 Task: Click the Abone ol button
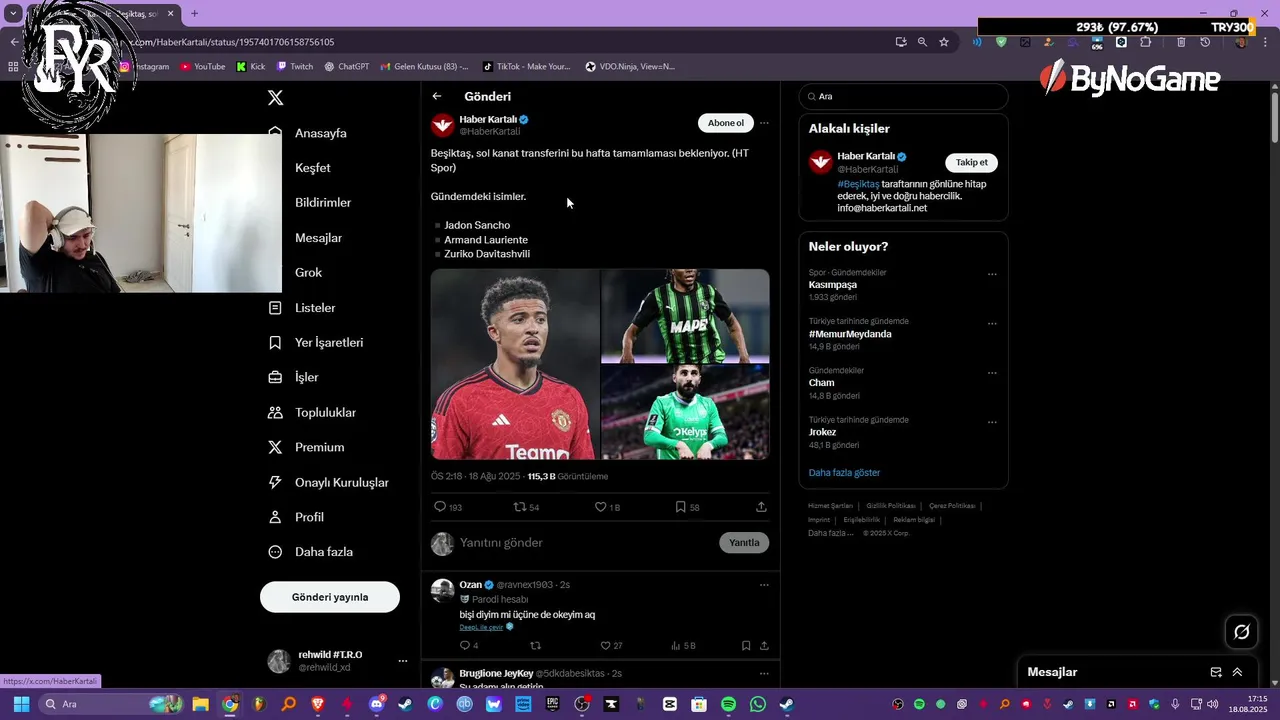click(x=726, y=123)
